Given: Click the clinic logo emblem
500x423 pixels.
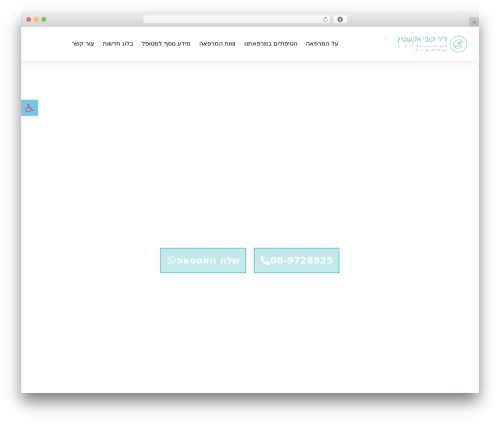Looking at the screenshot, I should point(458,44).
